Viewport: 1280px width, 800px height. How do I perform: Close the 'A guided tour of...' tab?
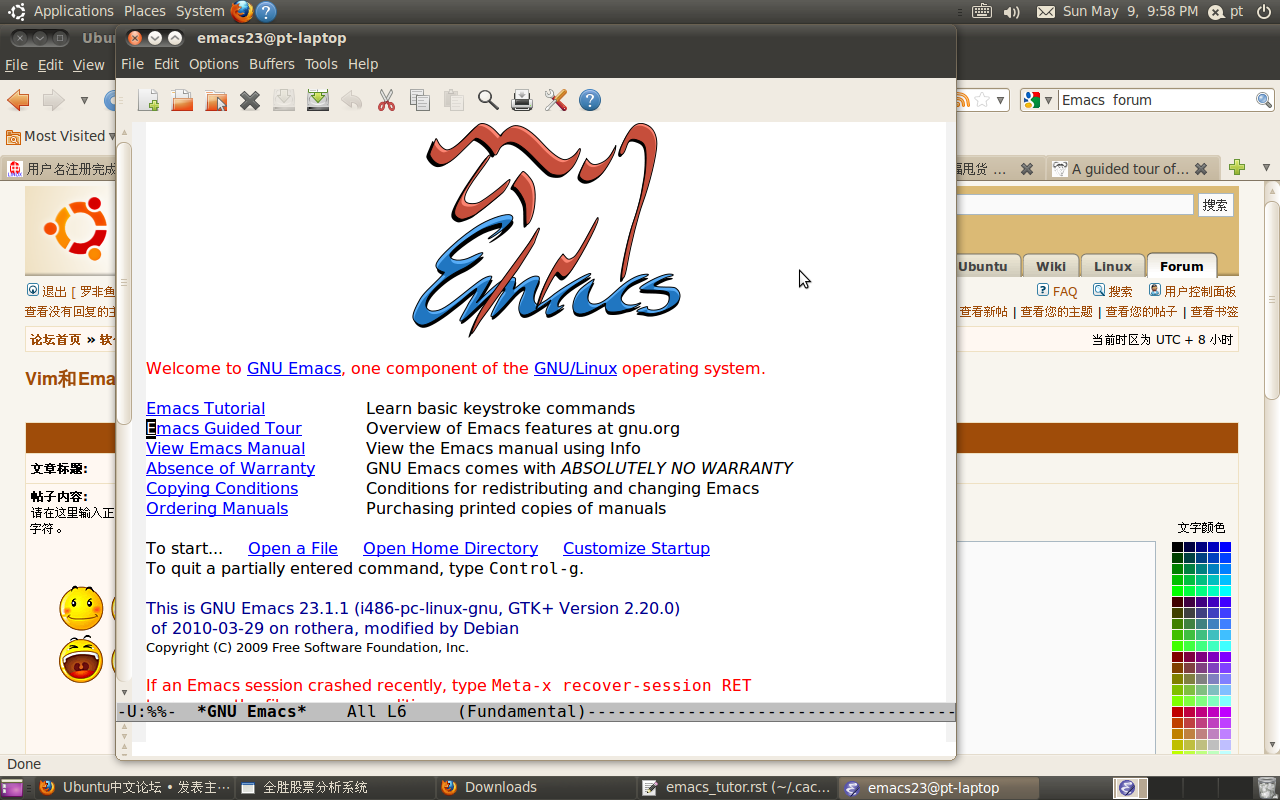pos(1201,169)
